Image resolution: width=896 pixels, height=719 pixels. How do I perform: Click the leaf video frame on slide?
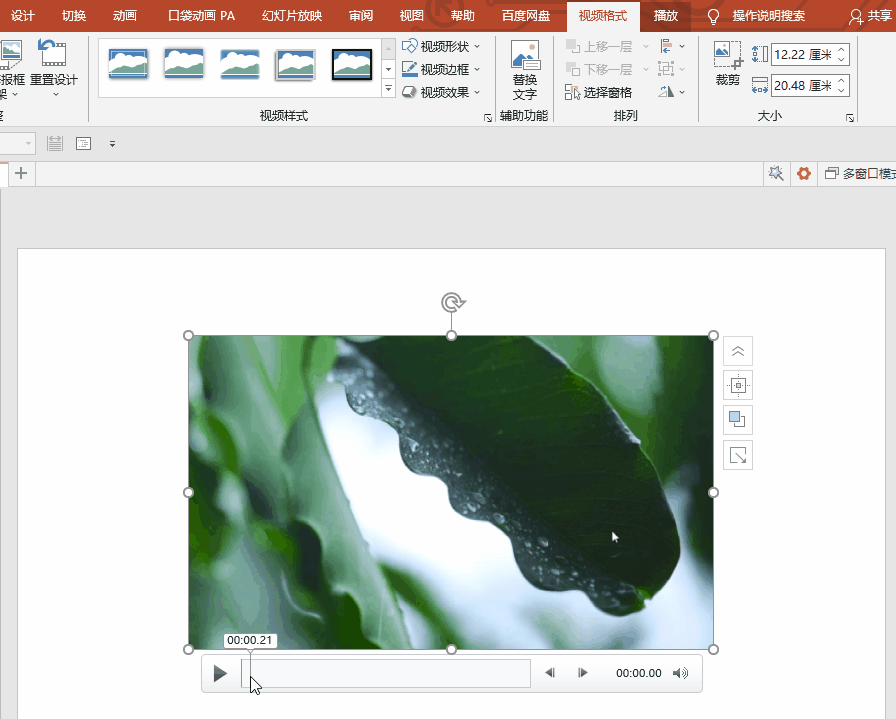[451, 492]
